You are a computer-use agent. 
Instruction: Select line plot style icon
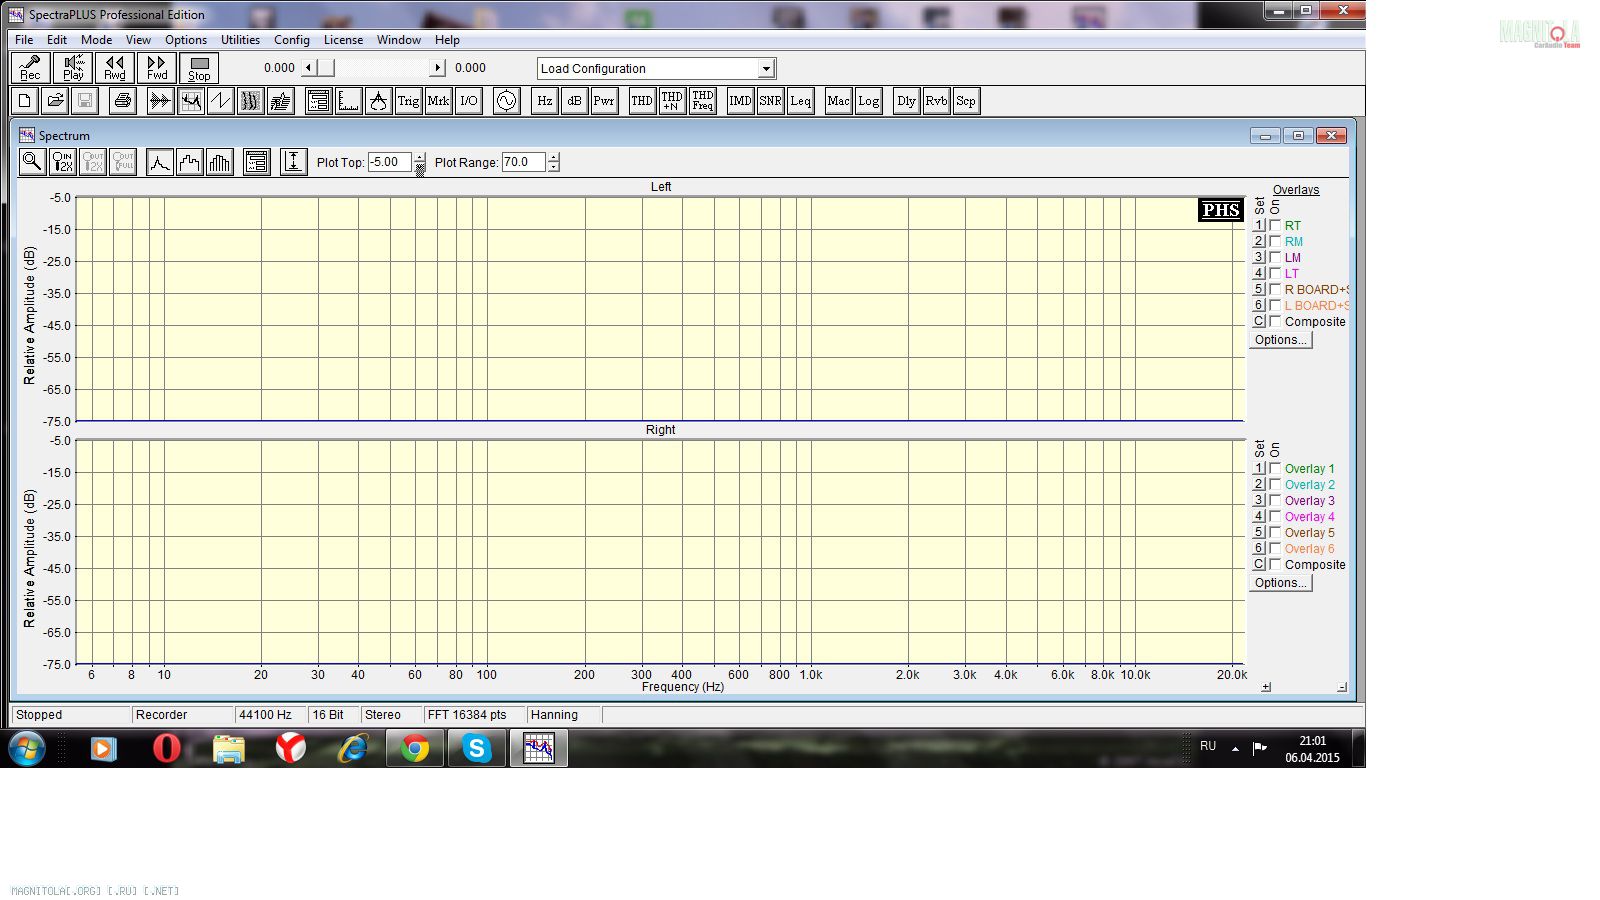point(159,162)
